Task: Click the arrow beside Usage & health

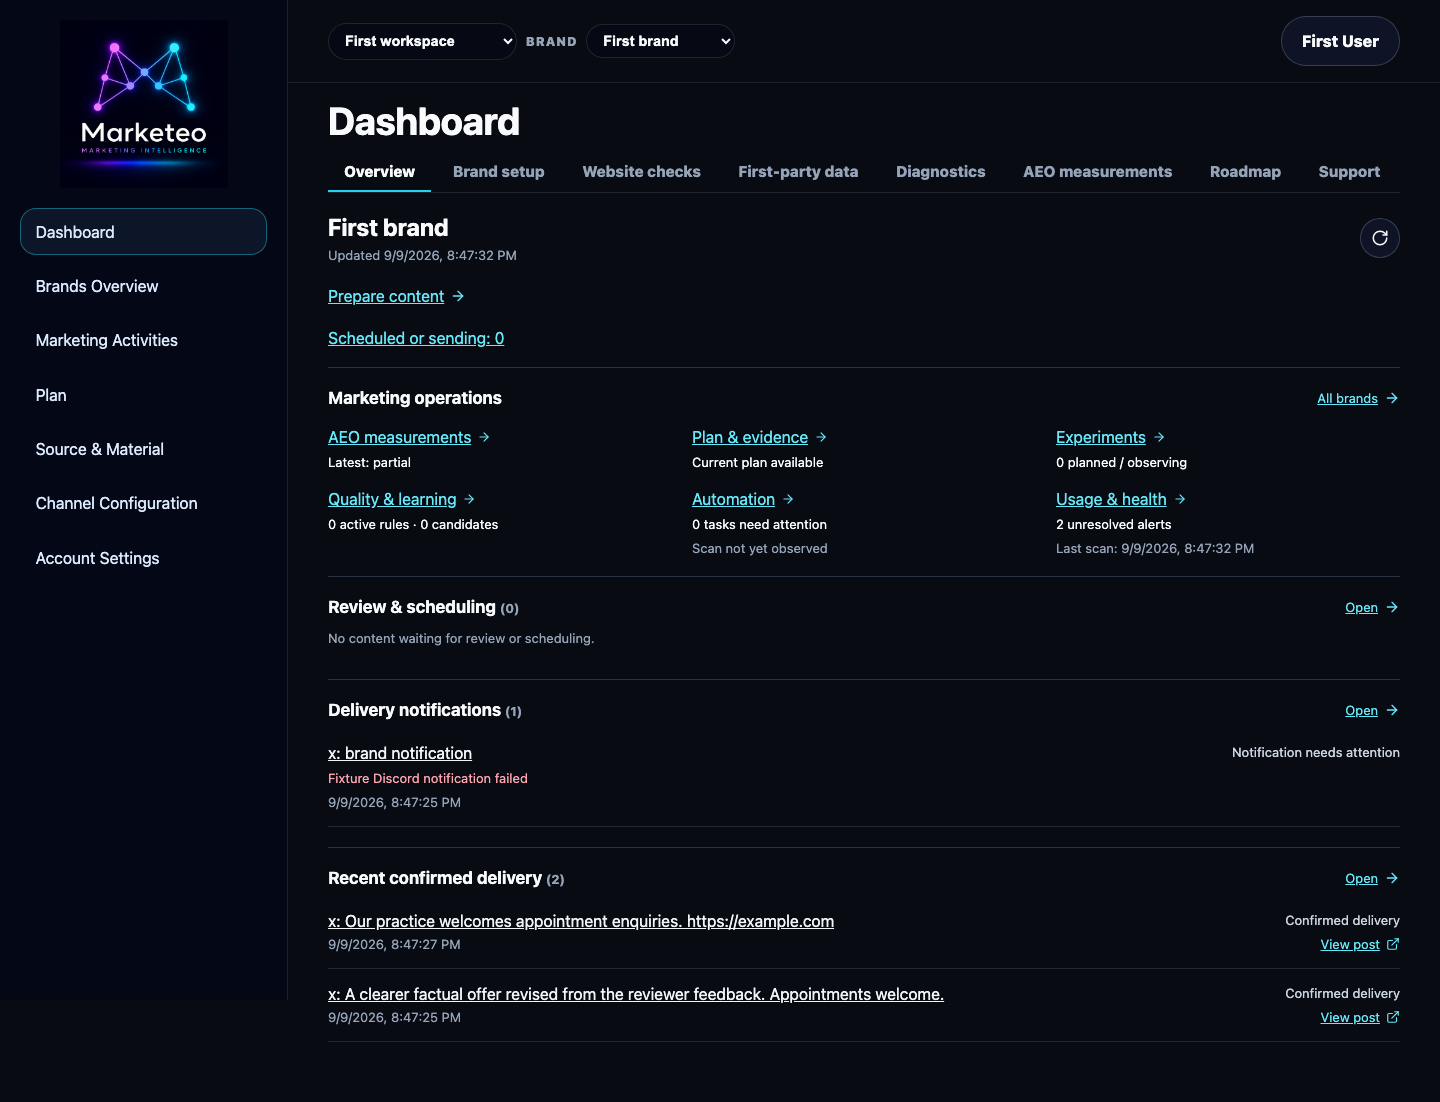Action: click(x=1181, y=499)
